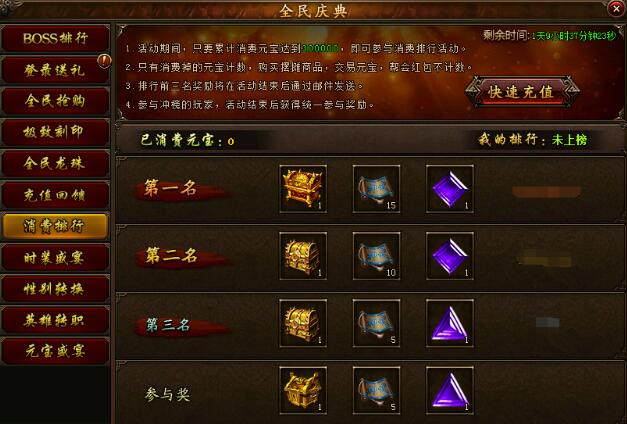Open the 全民抢购 tab
This screenshot has height=424, width=627.
(x=55, y=101)
